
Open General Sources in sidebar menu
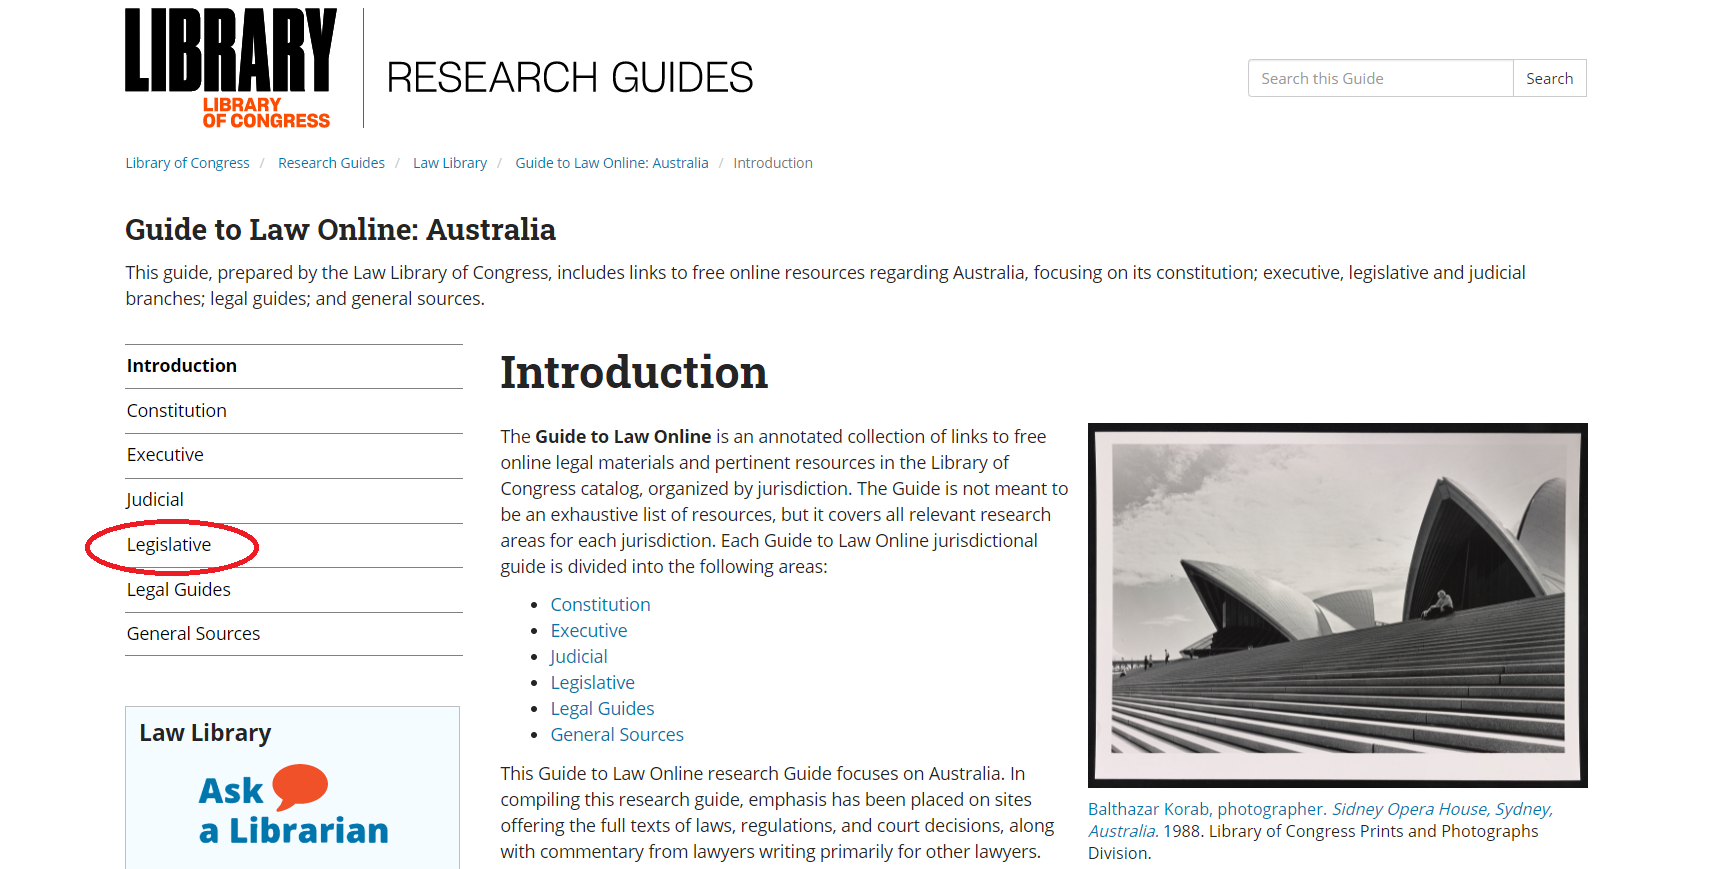294,634
